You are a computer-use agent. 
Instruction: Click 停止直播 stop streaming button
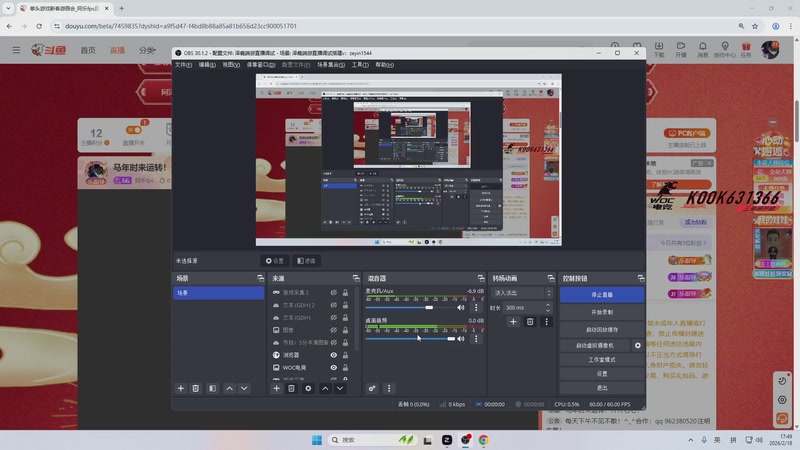(602, 295)
